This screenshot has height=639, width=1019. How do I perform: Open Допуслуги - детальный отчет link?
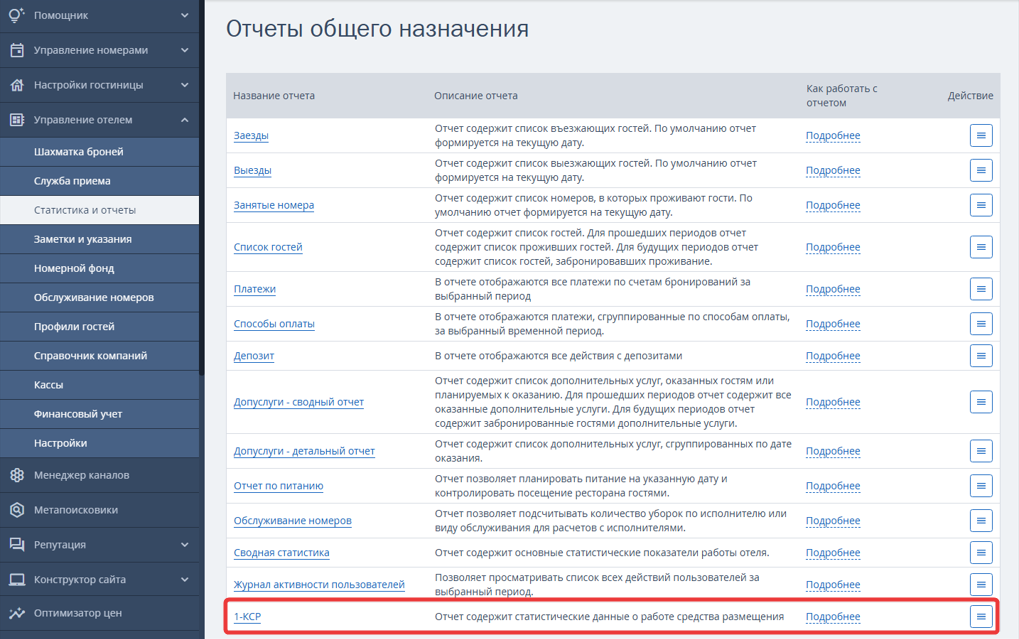click(x=304, y=451)
